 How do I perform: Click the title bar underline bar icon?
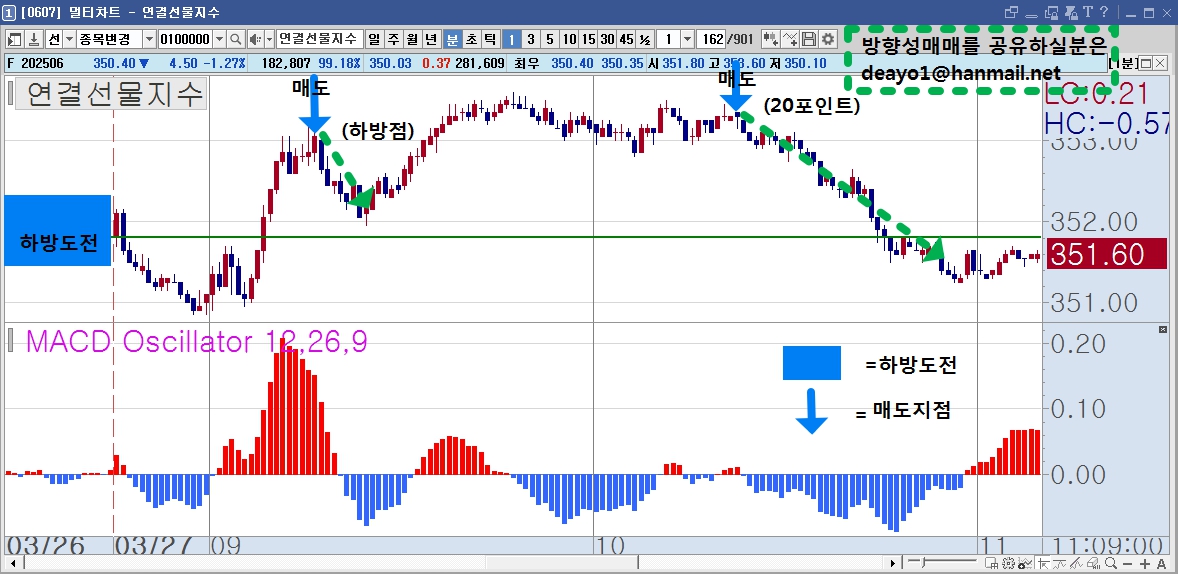pos(1031,17)
